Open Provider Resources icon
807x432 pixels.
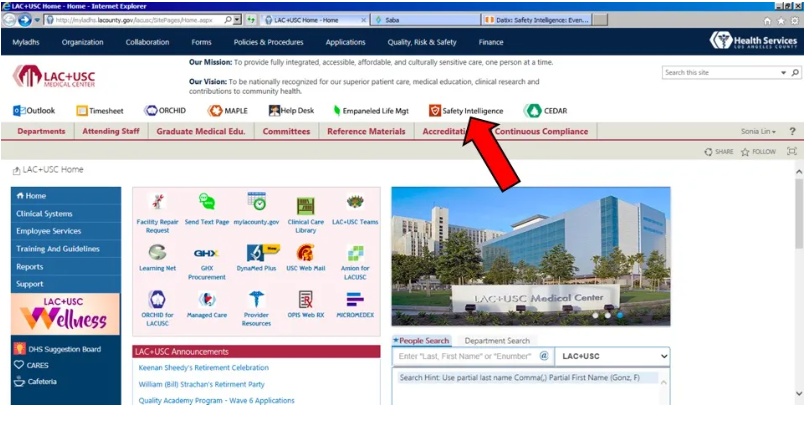point(256,299)
